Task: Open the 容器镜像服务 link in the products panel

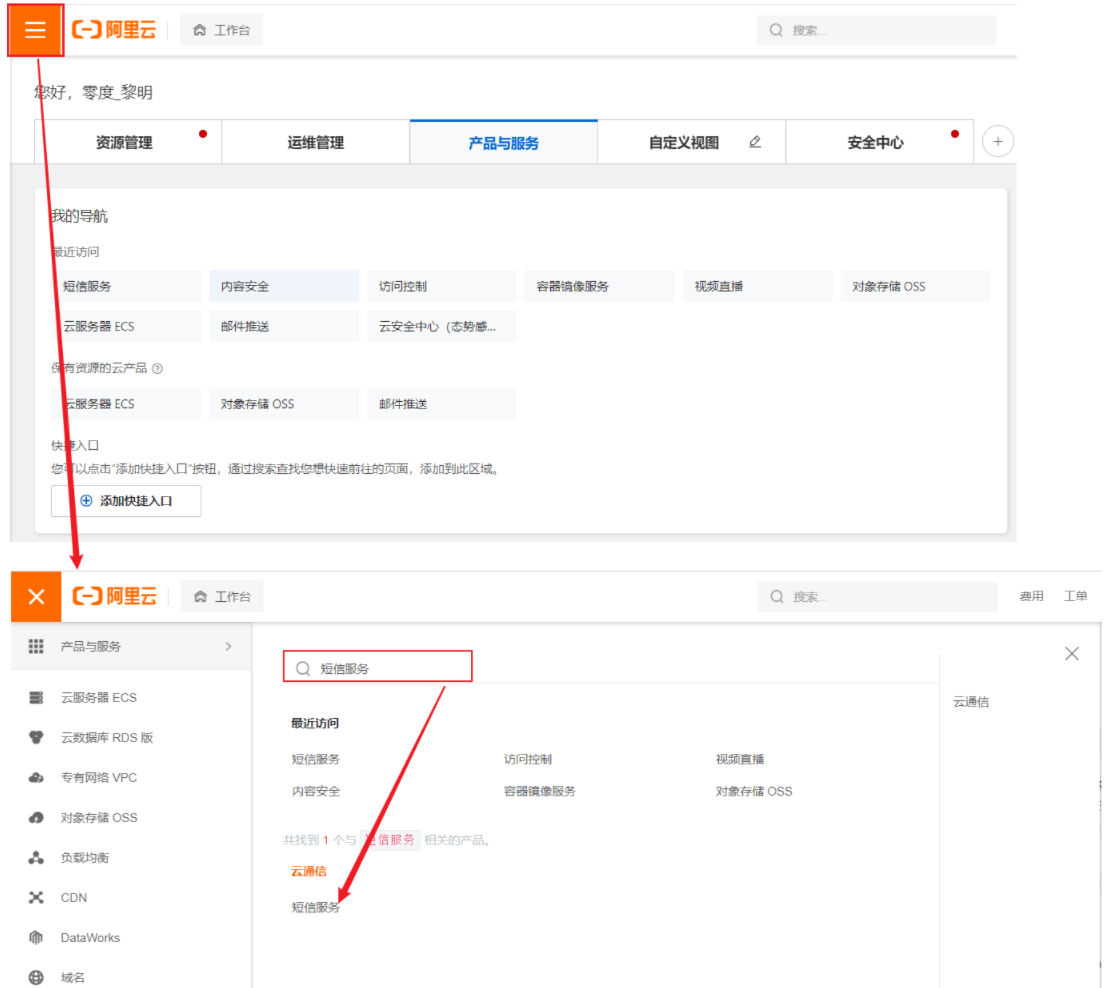Action: [x=540, y=791]
